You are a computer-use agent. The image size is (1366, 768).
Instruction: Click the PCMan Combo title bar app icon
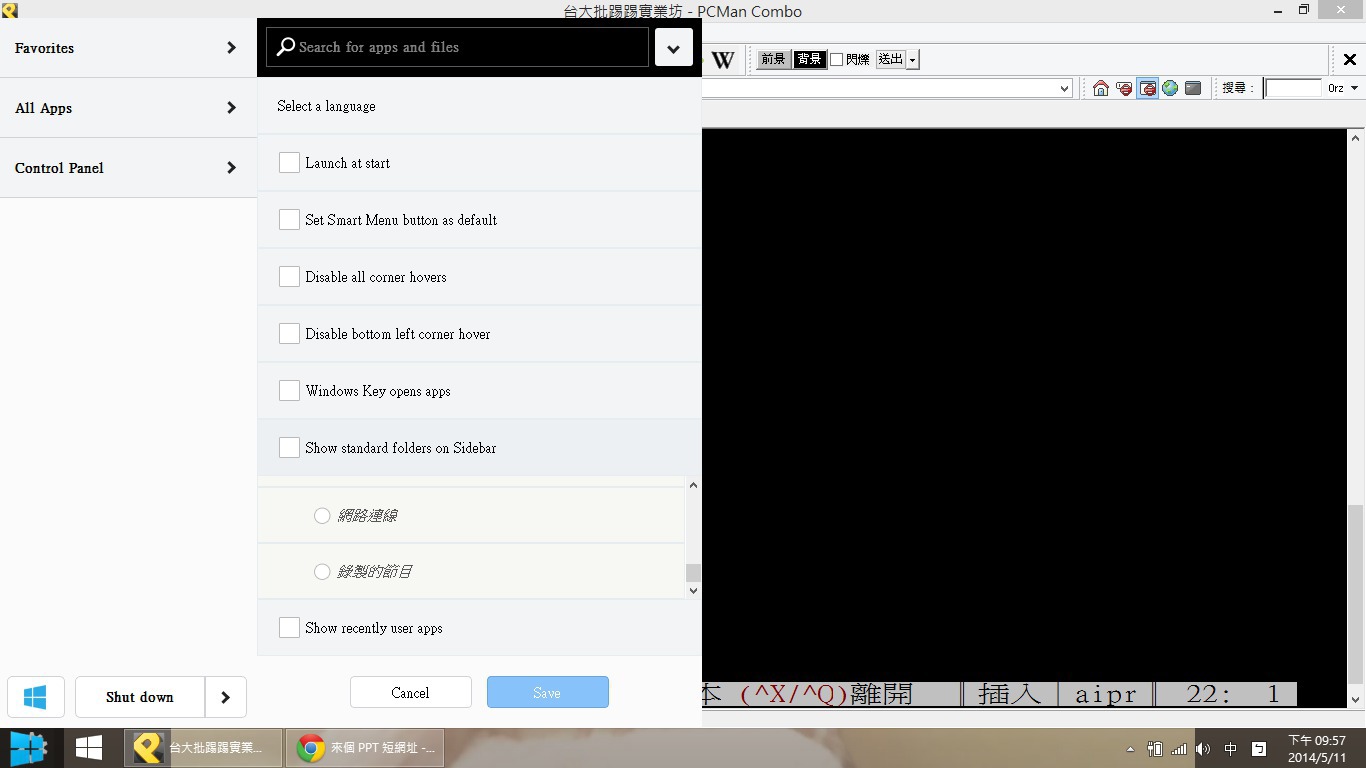pos(9,10)
